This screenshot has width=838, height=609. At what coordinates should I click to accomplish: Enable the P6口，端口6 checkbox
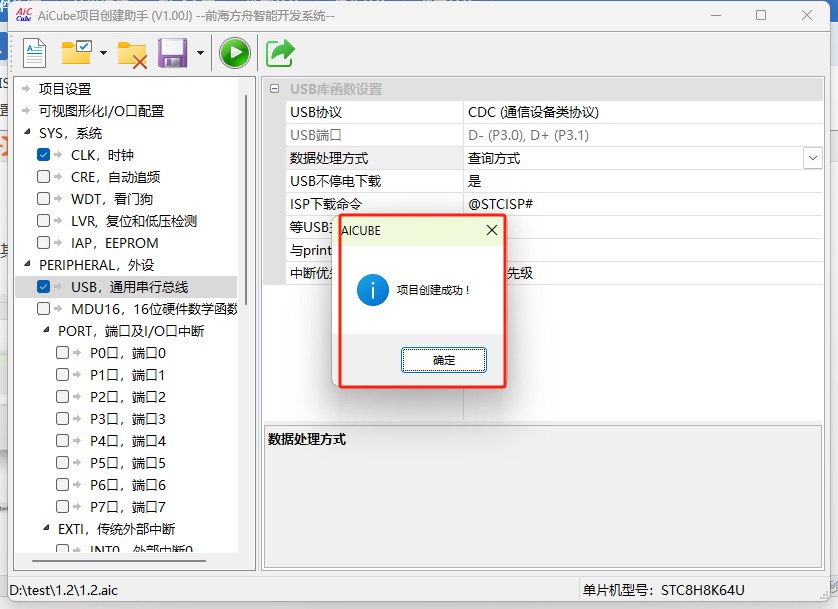point(63,484)
